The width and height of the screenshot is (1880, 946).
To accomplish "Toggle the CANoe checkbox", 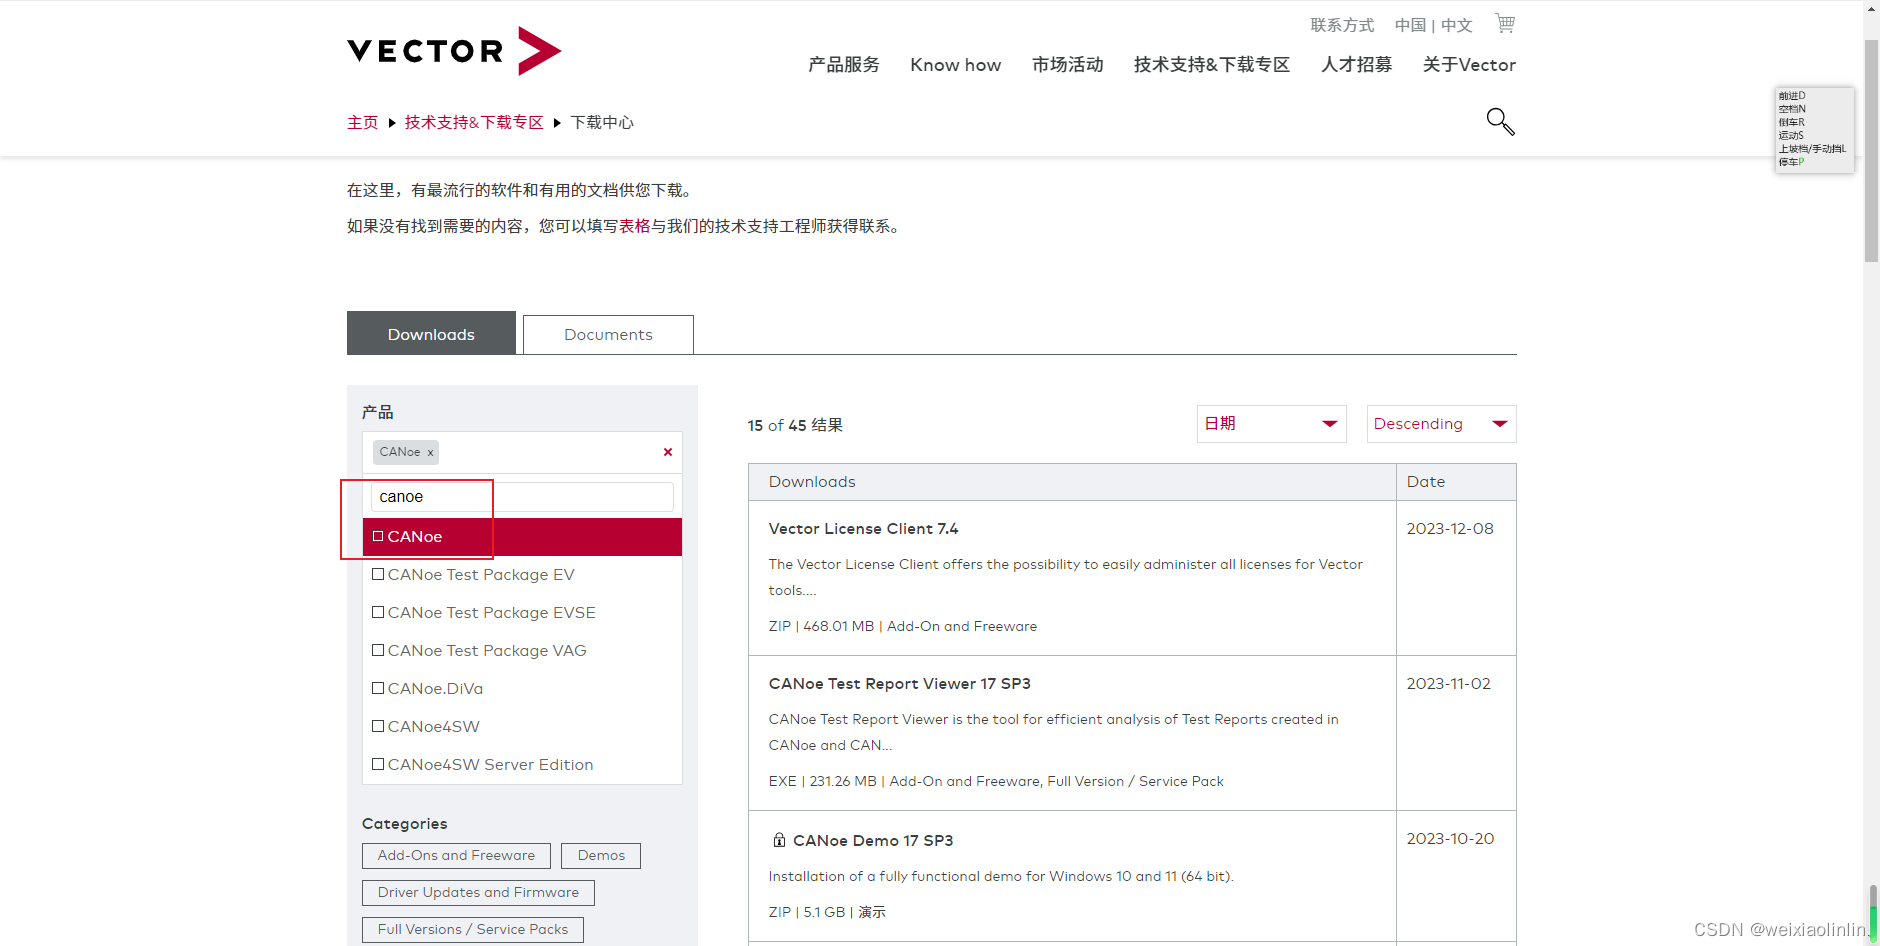I will (x=378, y=536).
